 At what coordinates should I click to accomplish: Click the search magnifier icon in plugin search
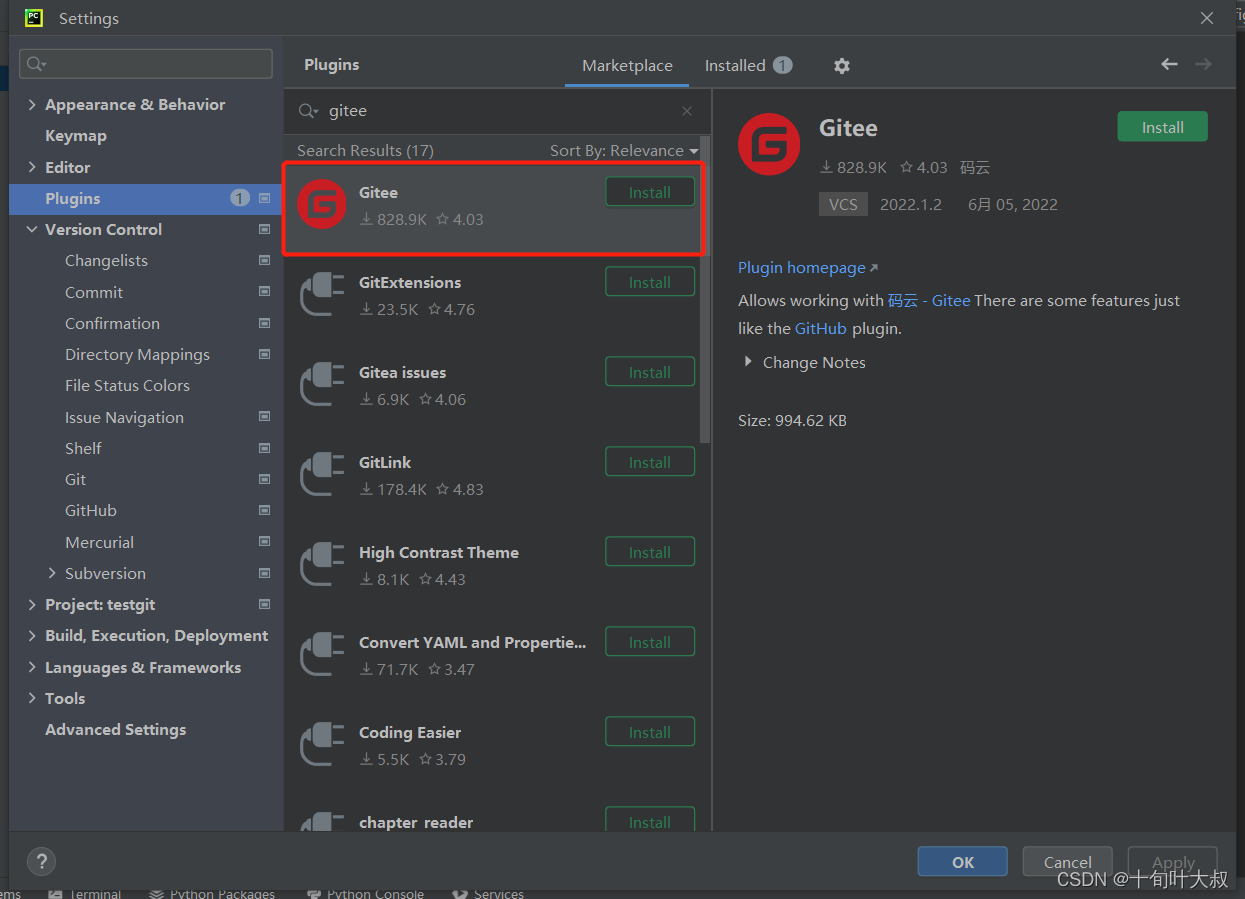tap(308, 111)
